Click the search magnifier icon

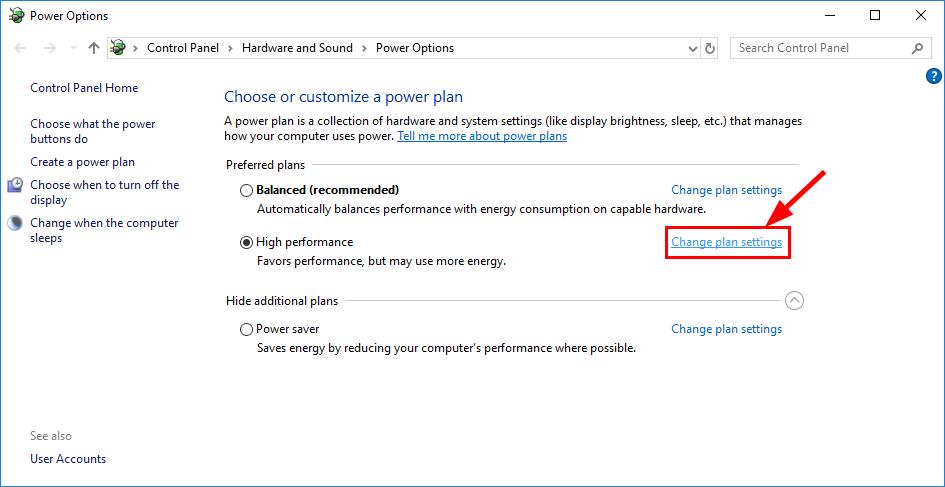(917, 48)
